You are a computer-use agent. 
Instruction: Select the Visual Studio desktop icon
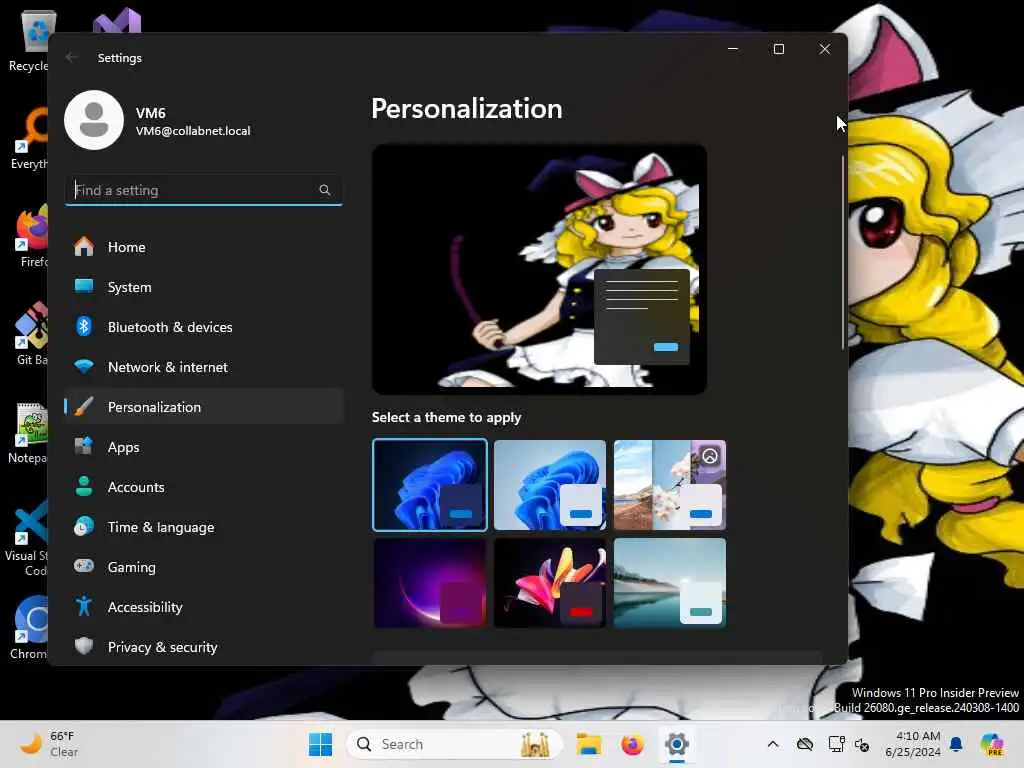(x=117, y=21)
